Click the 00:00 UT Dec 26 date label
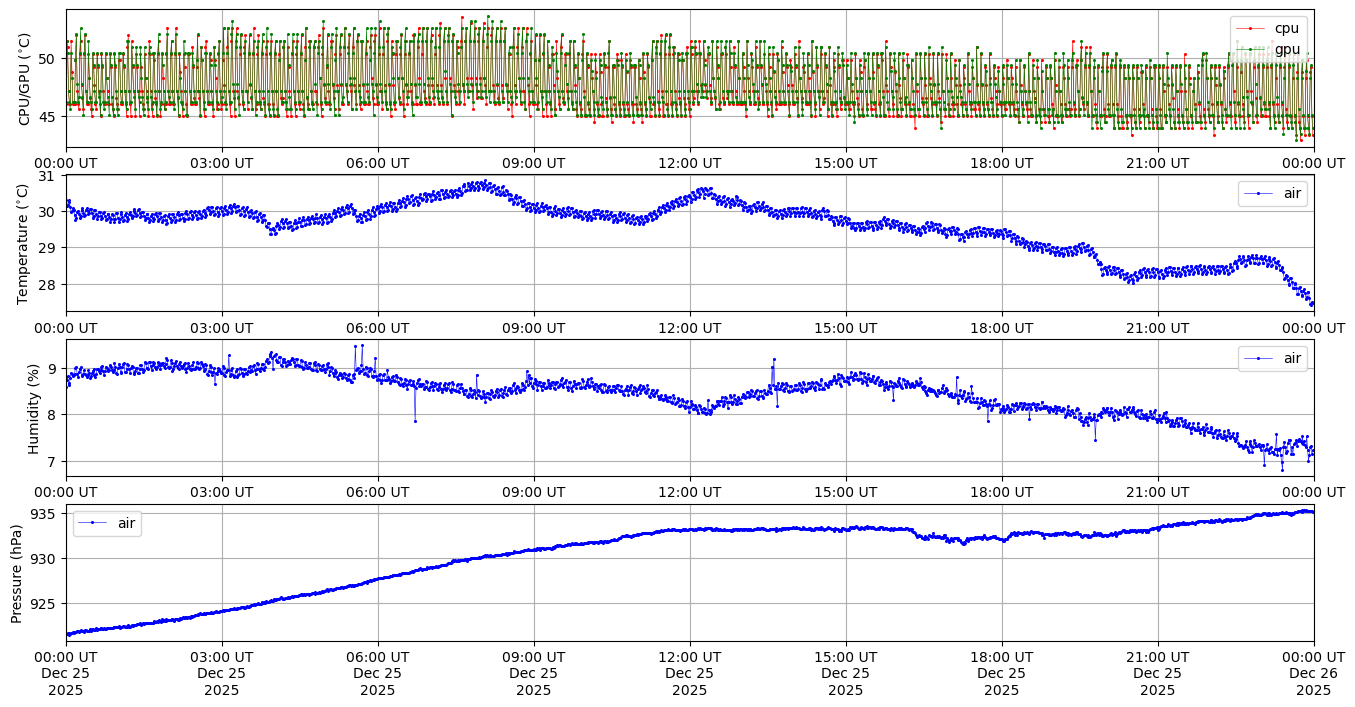This screenshot has height=707, width=1355. pos(1313,673)
